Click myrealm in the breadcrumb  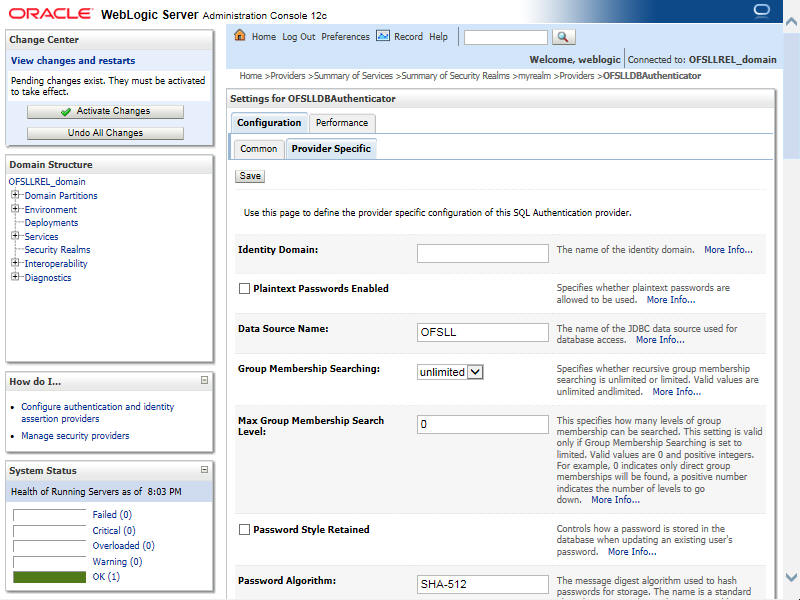click(x=534, y=76)
